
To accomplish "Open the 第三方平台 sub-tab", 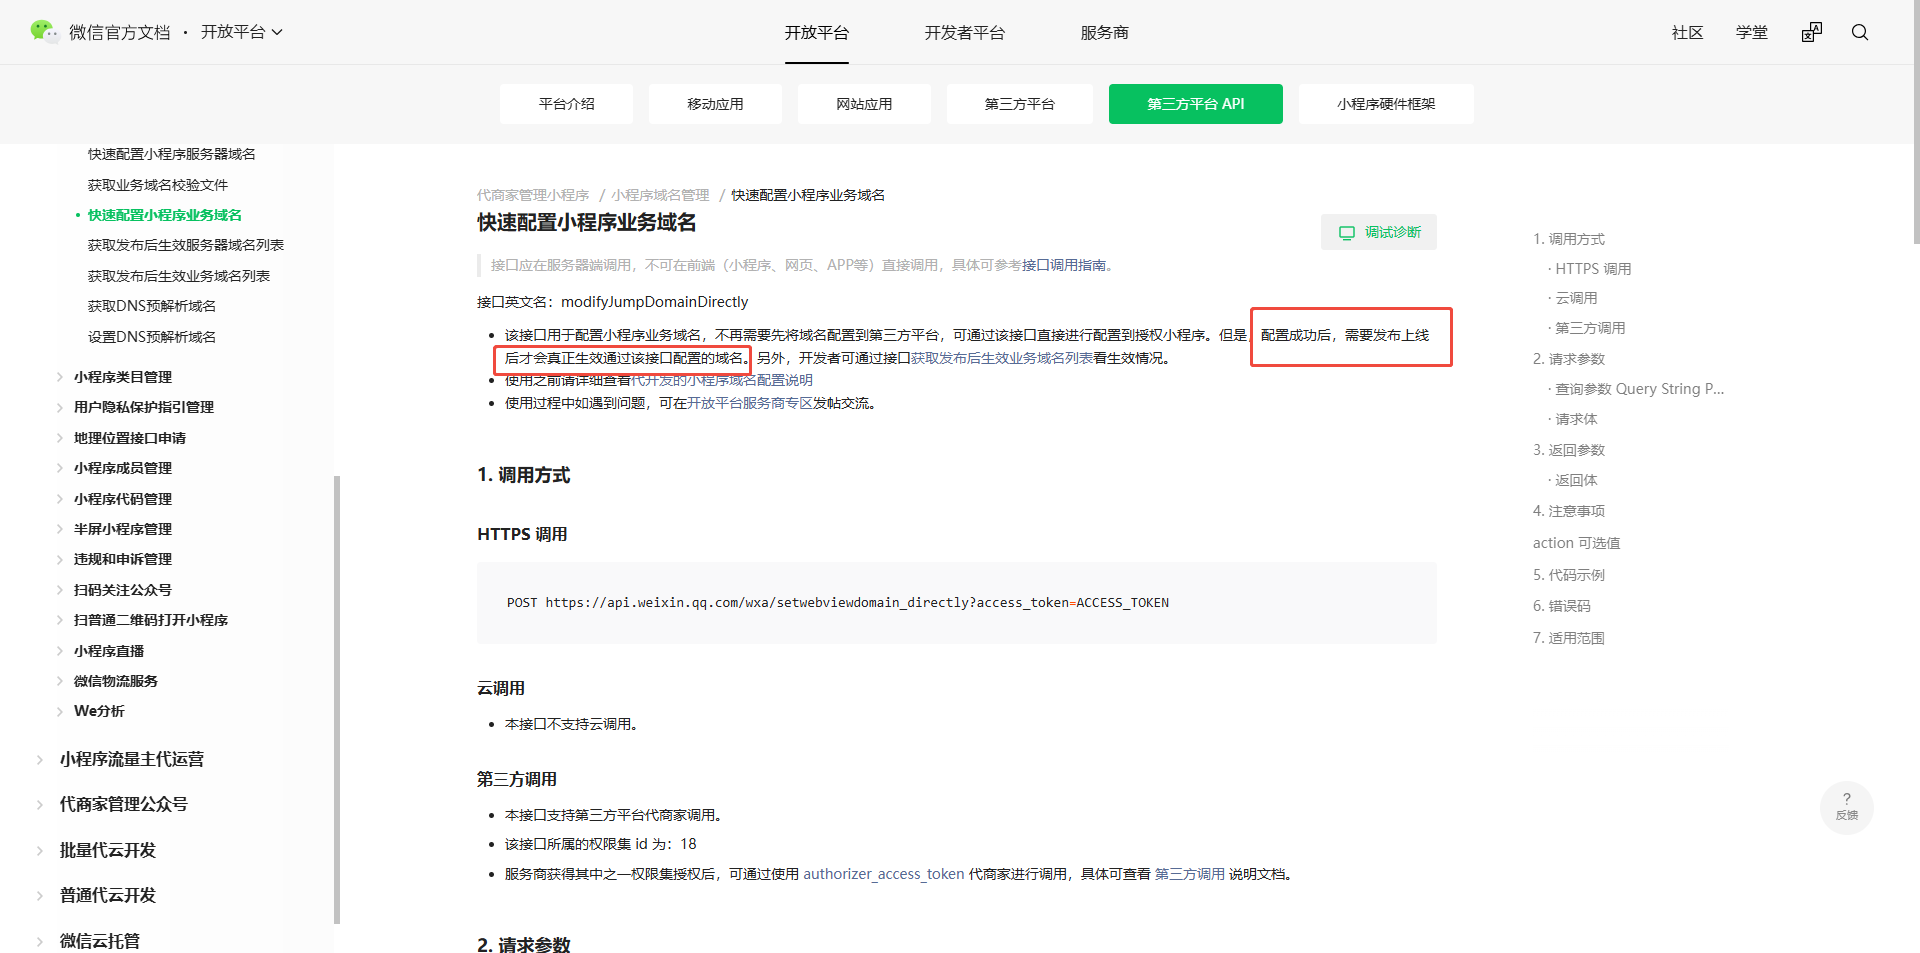I will [1020, 104].
